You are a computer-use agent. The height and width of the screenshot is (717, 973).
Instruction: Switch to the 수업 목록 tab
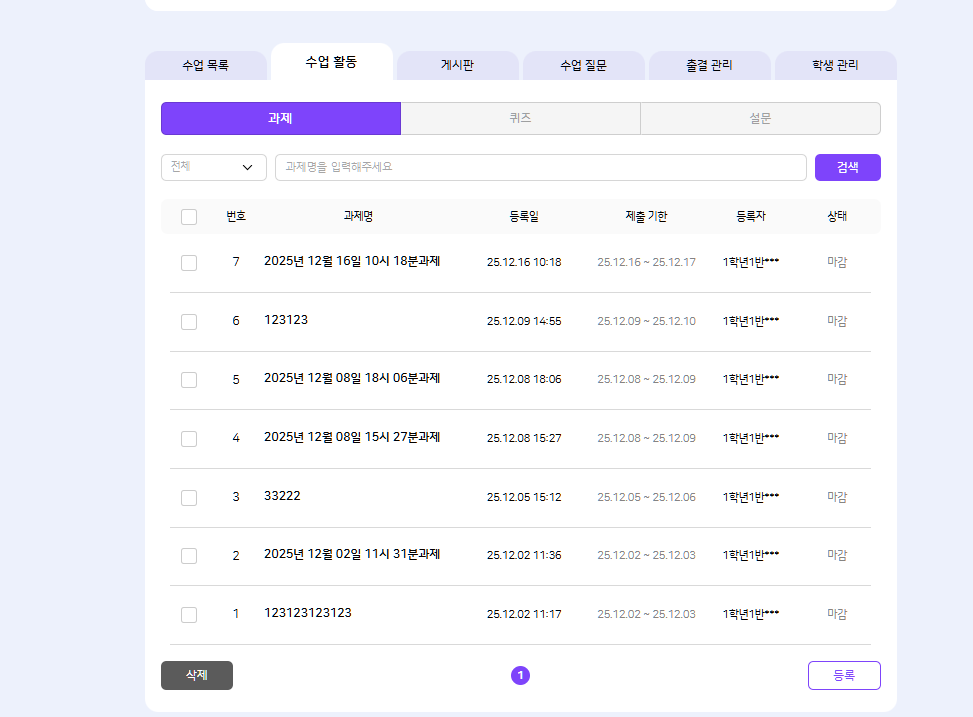pyautogui.click(x=205, y=66)
